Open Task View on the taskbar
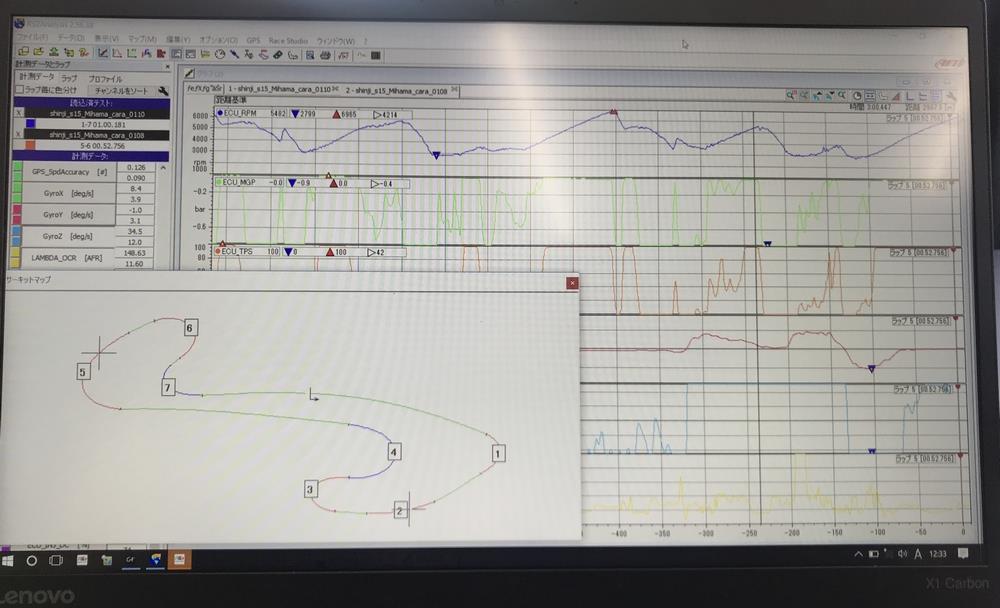 coord(56,561)
